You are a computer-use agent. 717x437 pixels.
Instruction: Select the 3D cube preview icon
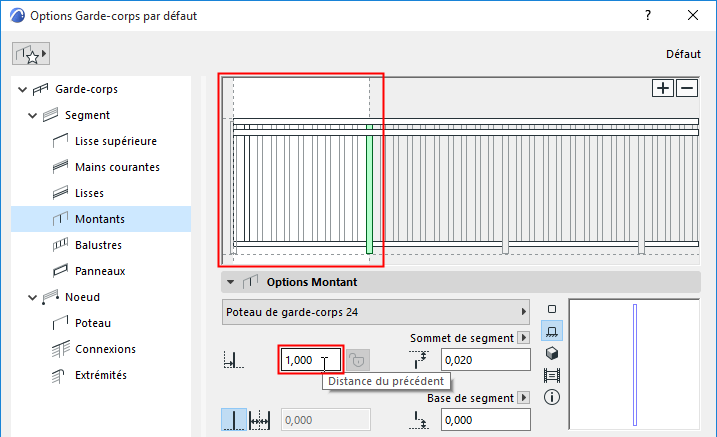tap(552, 353)
